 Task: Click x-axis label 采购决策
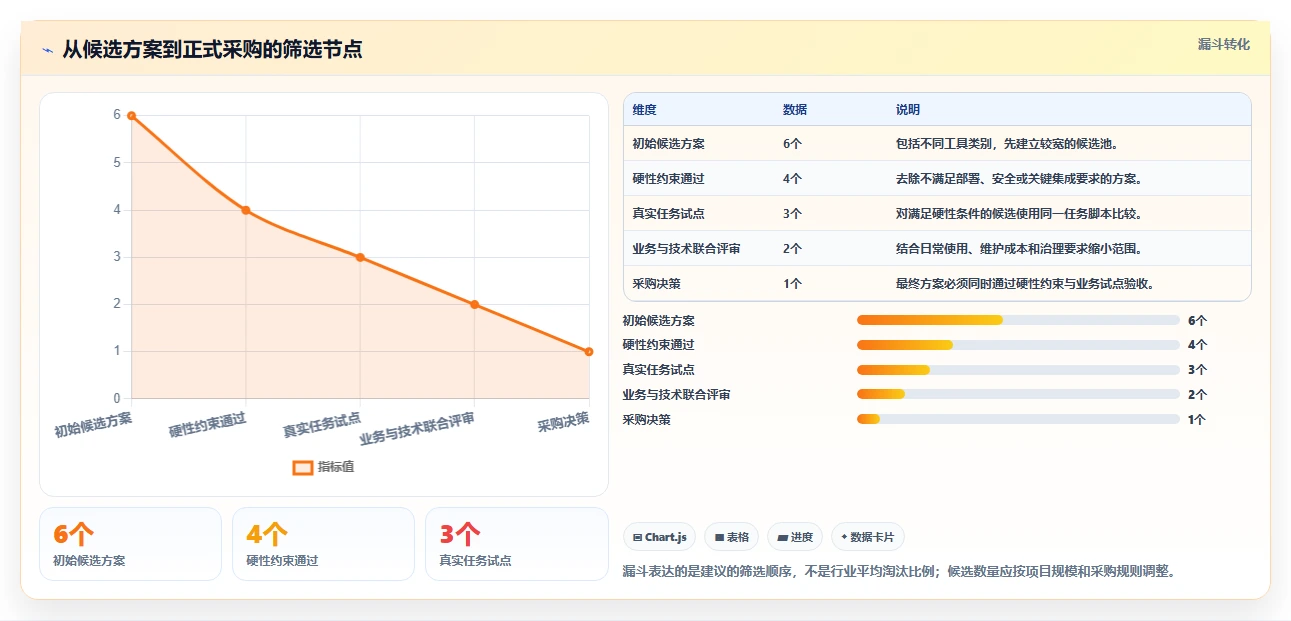coord(563,421)
